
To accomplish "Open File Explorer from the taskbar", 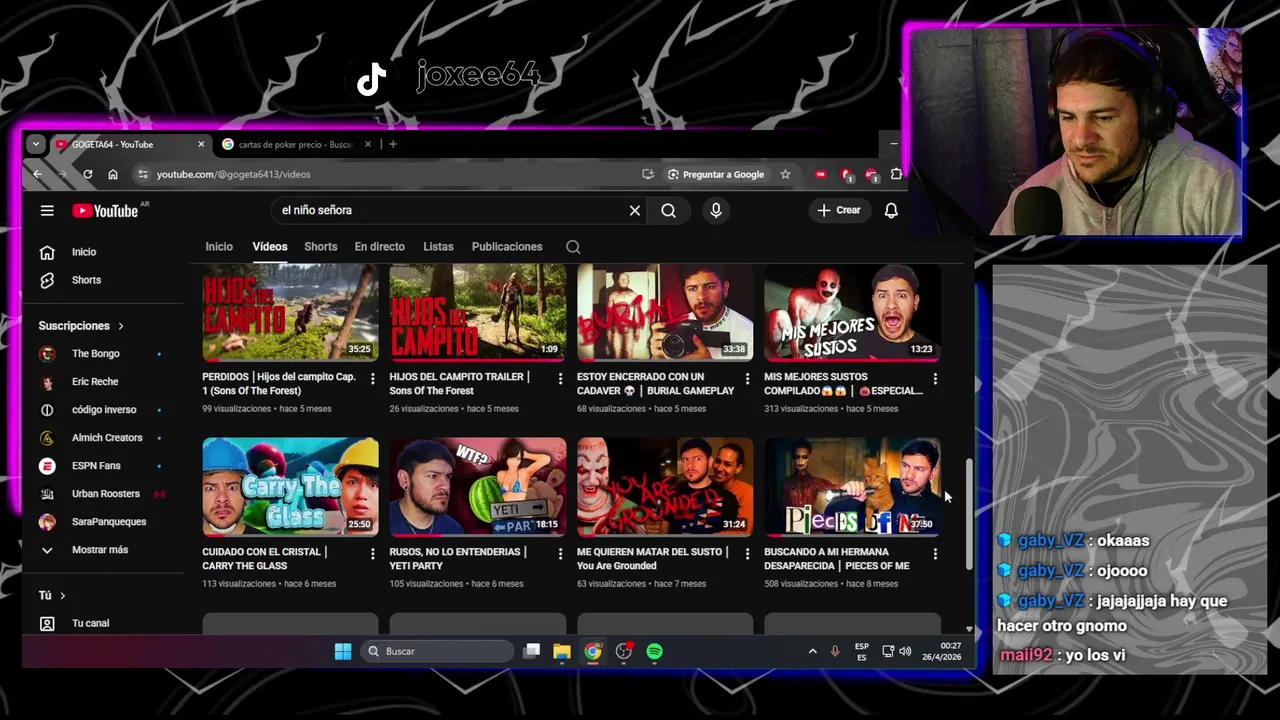I will pyautogui.click(x=562, y=651).
